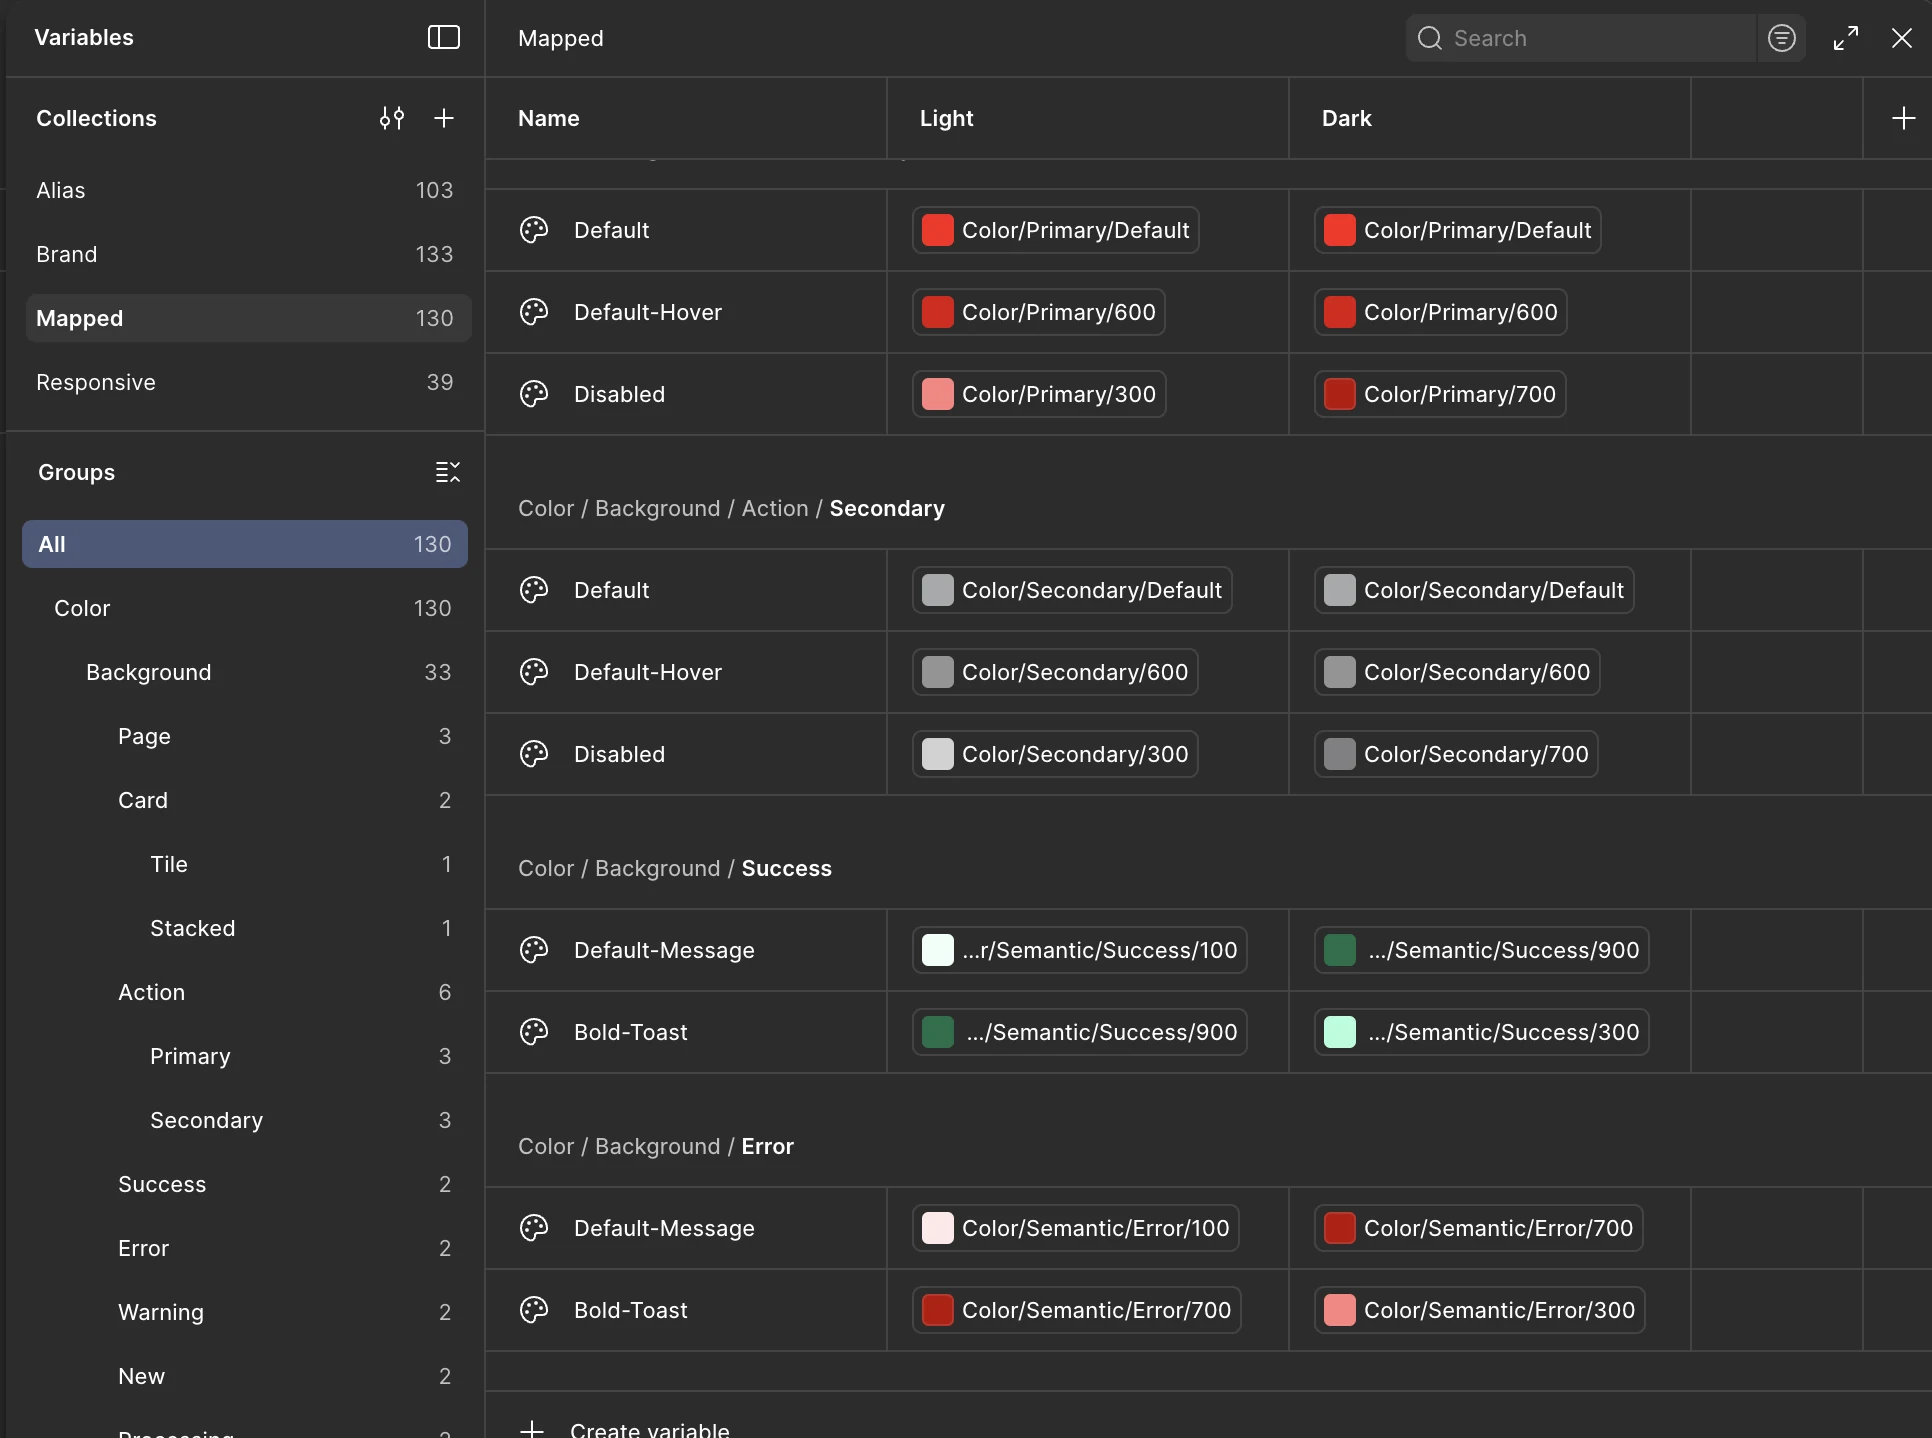The height and width of the screenshot is (1438, 1932).
Task: Select the Page group in tree
Action: click(245, 736)
